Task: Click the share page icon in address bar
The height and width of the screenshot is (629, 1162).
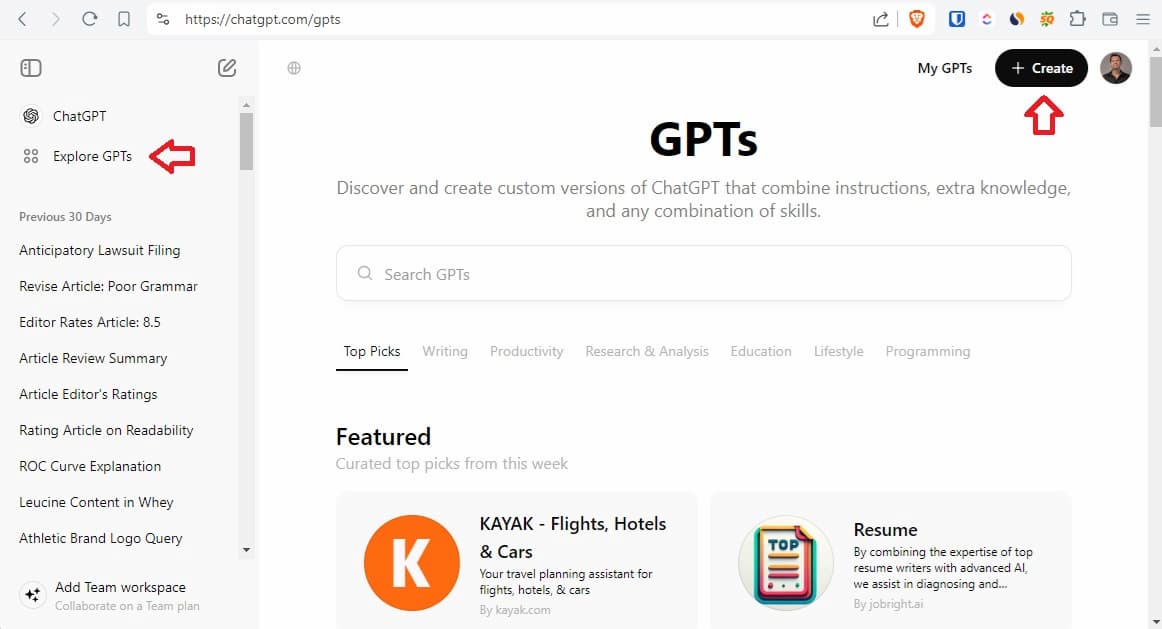Action: [880, 19]
